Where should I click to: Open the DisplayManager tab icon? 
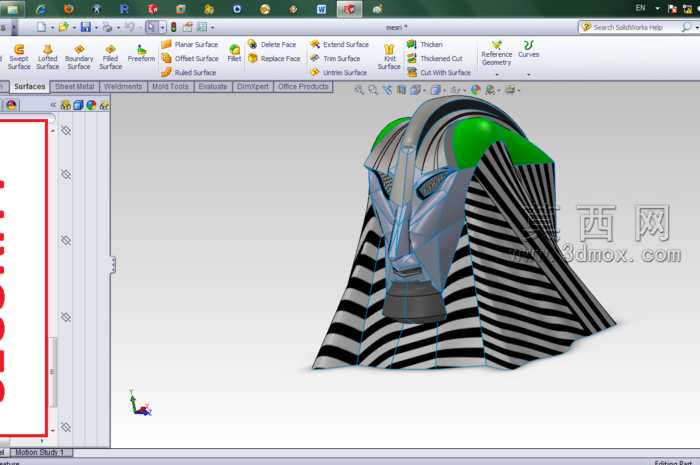coord(11,105)
